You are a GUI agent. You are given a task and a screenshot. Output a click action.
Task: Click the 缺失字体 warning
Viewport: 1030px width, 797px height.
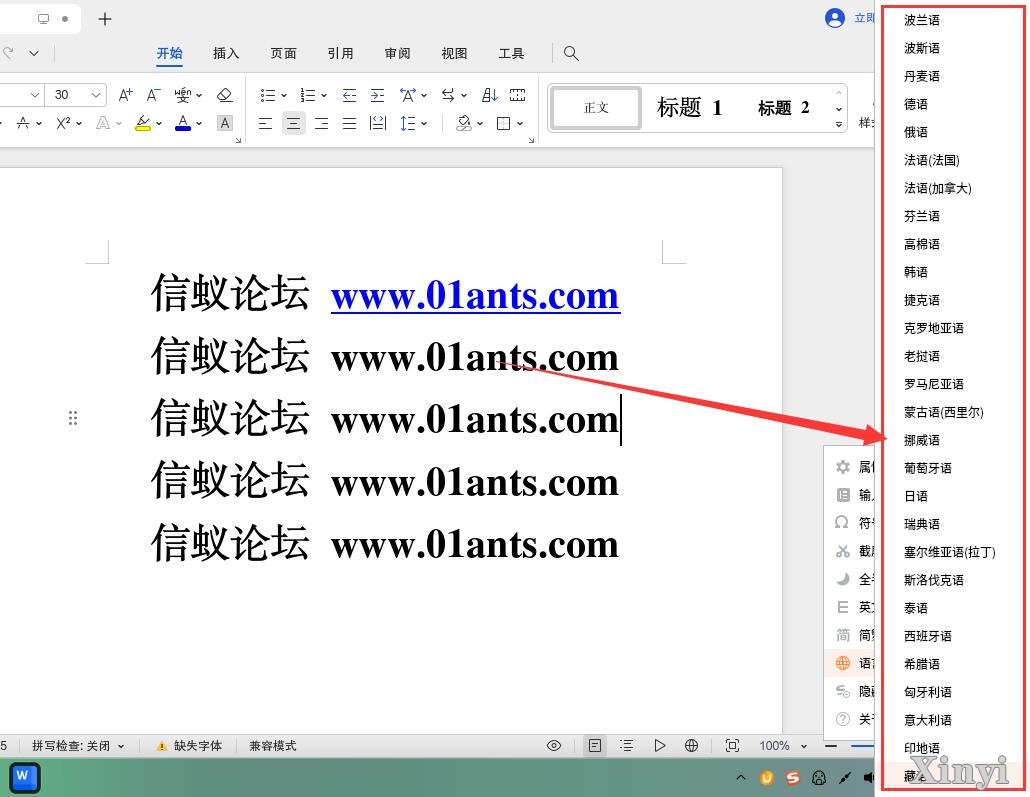pos(189,746)
